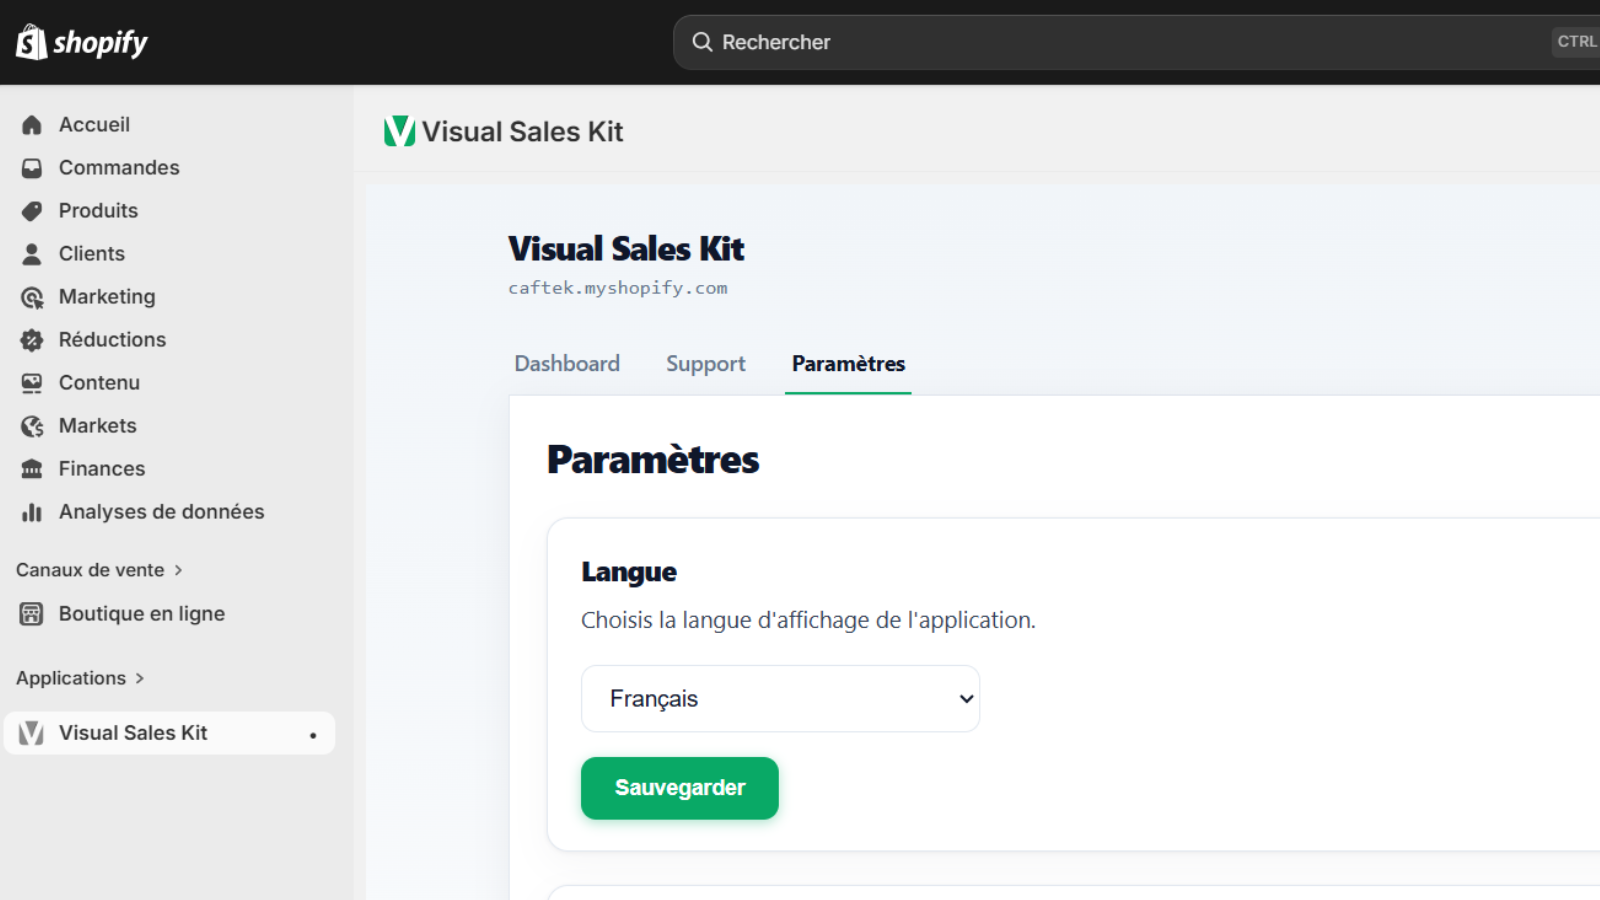Expand Canaux de vente section
The image size is (1600, 900).
pos(99,570)
